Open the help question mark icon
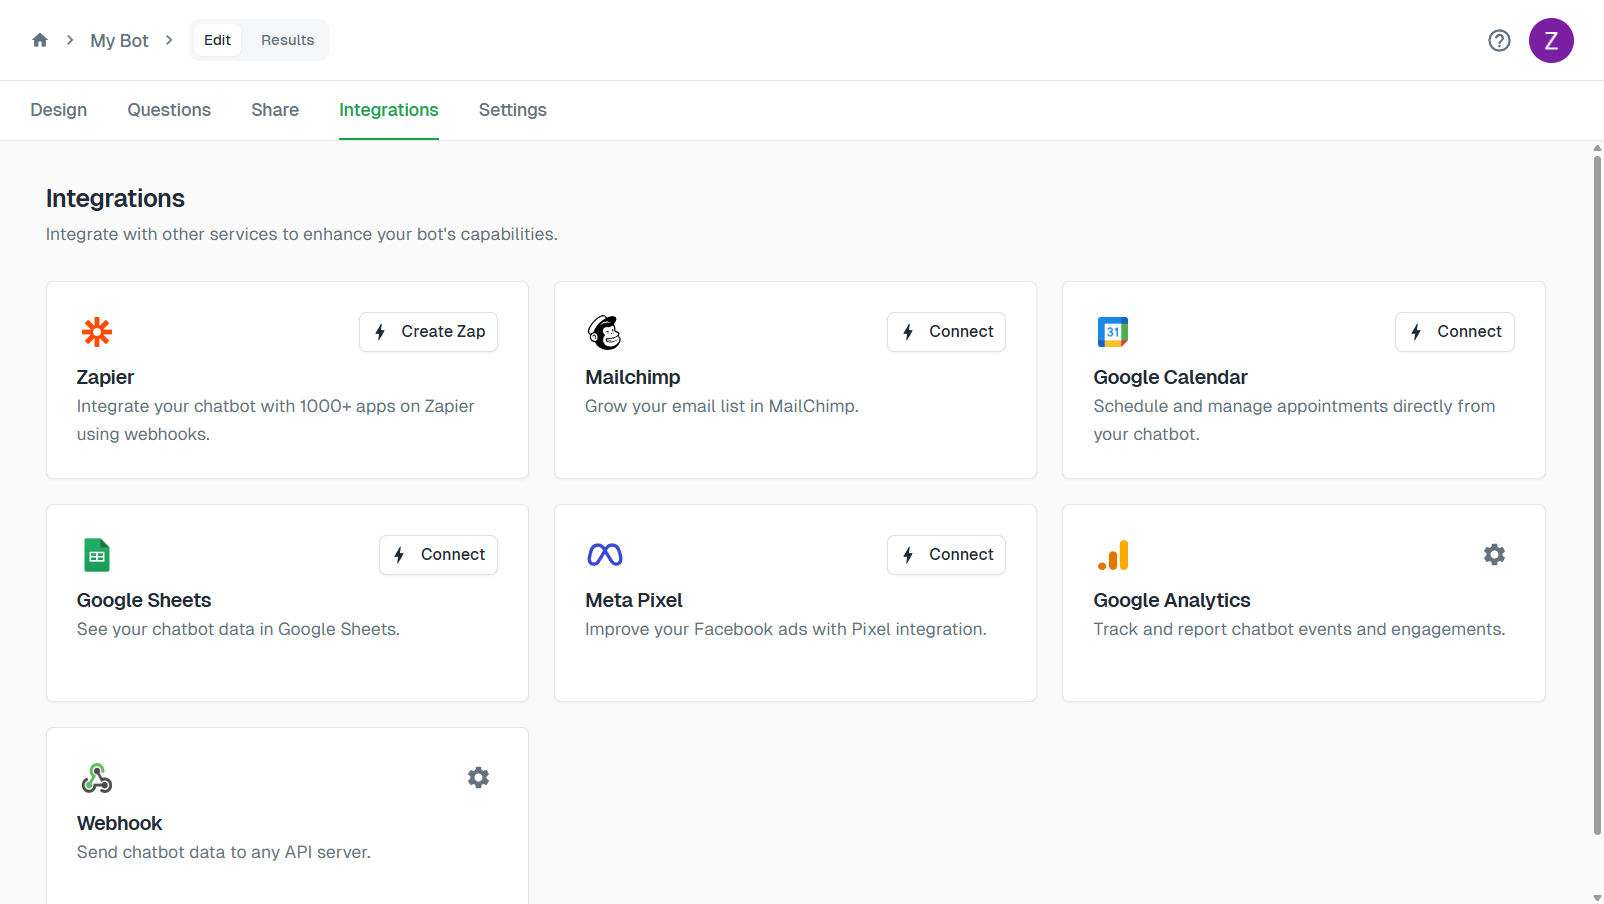Screen dimensions: 1604x904 (1499, 40)
